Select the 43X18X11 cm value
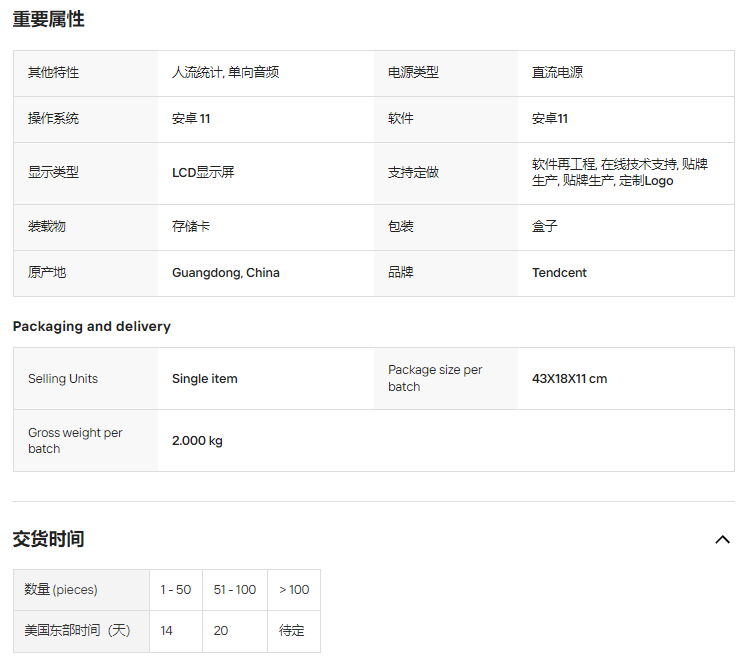This screenshot has height=666, width=754. [x=569, y=379]
